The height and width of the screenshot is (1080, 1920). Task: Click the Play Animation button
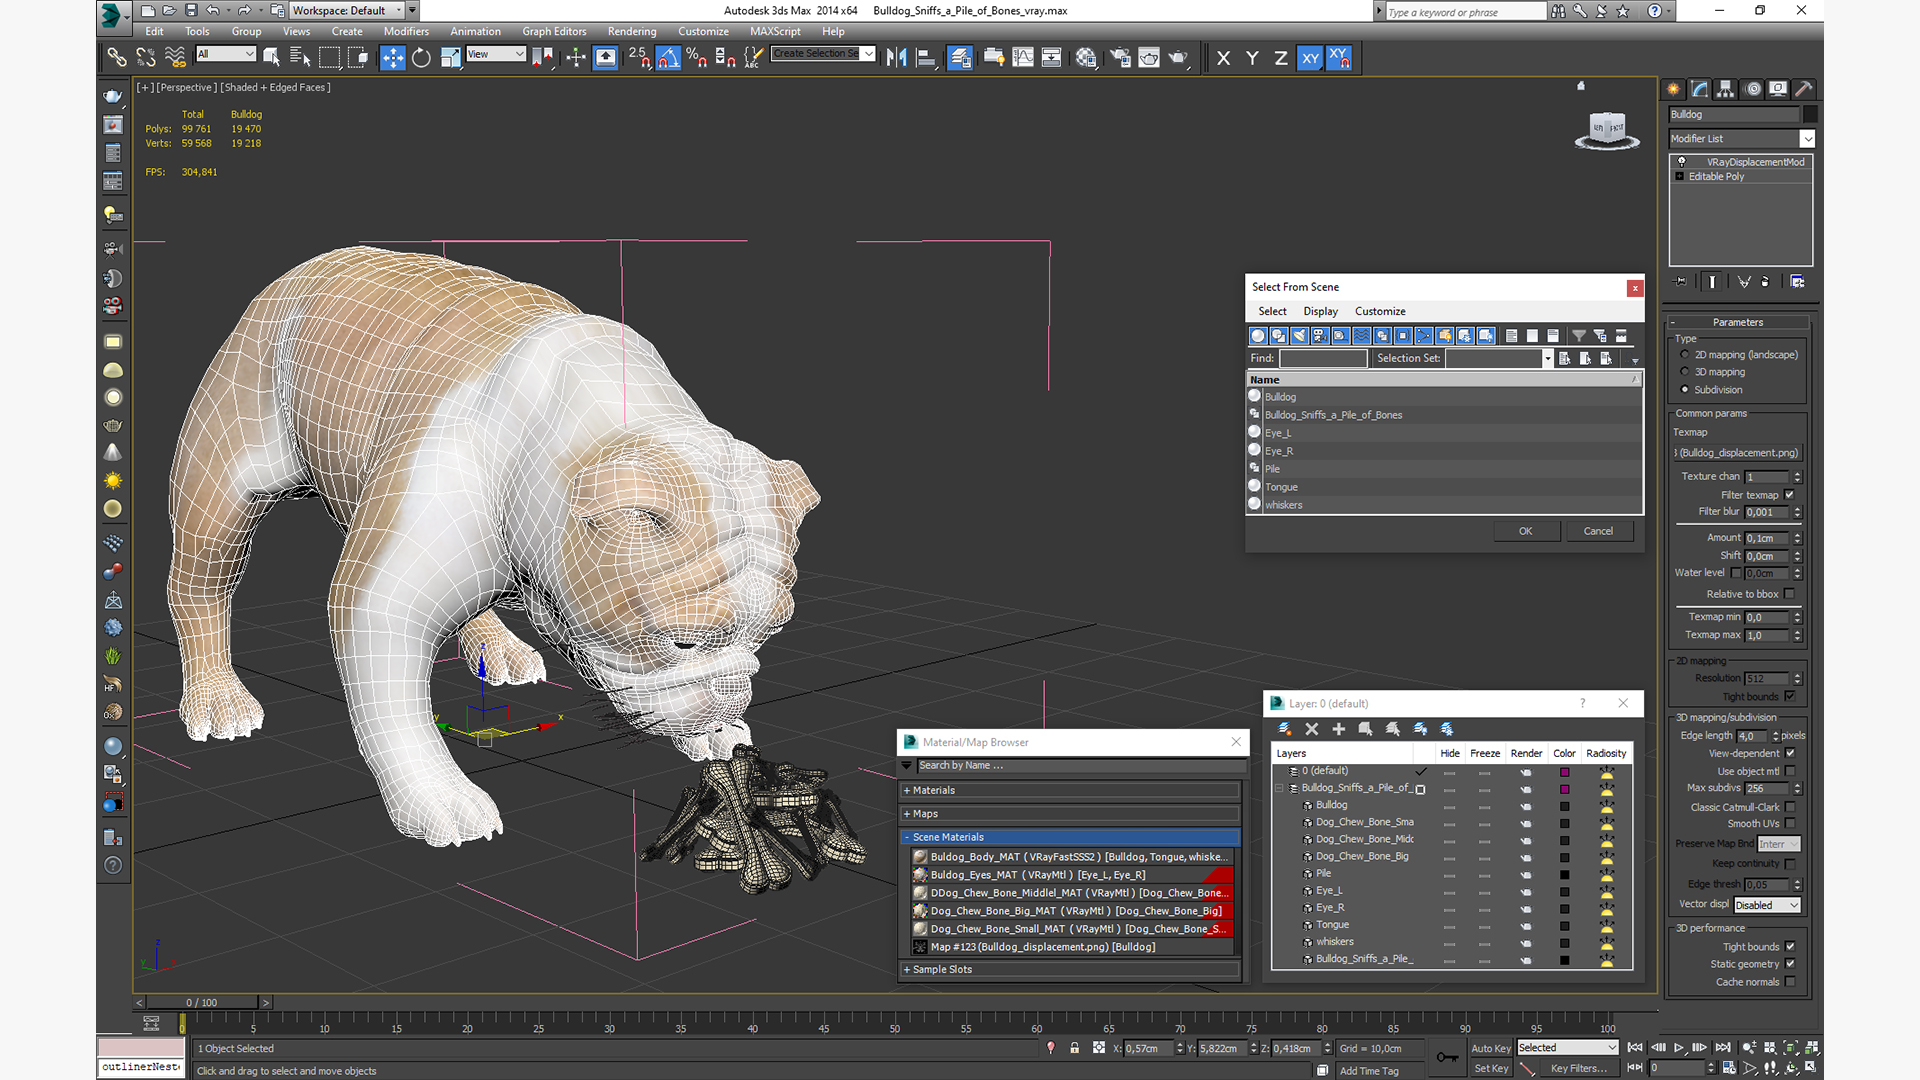tap(1679, 1048)
